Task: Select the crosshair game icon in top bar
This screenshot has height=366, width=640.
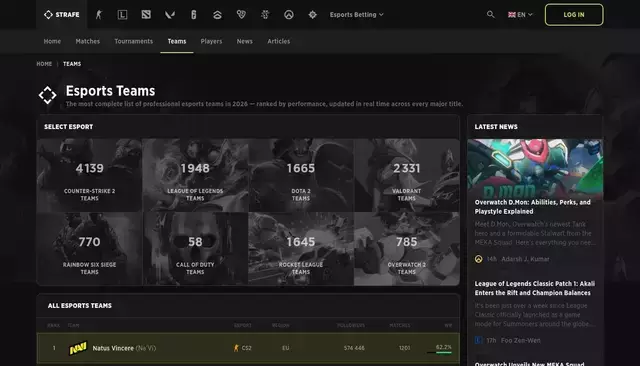Action: (313, 15)
